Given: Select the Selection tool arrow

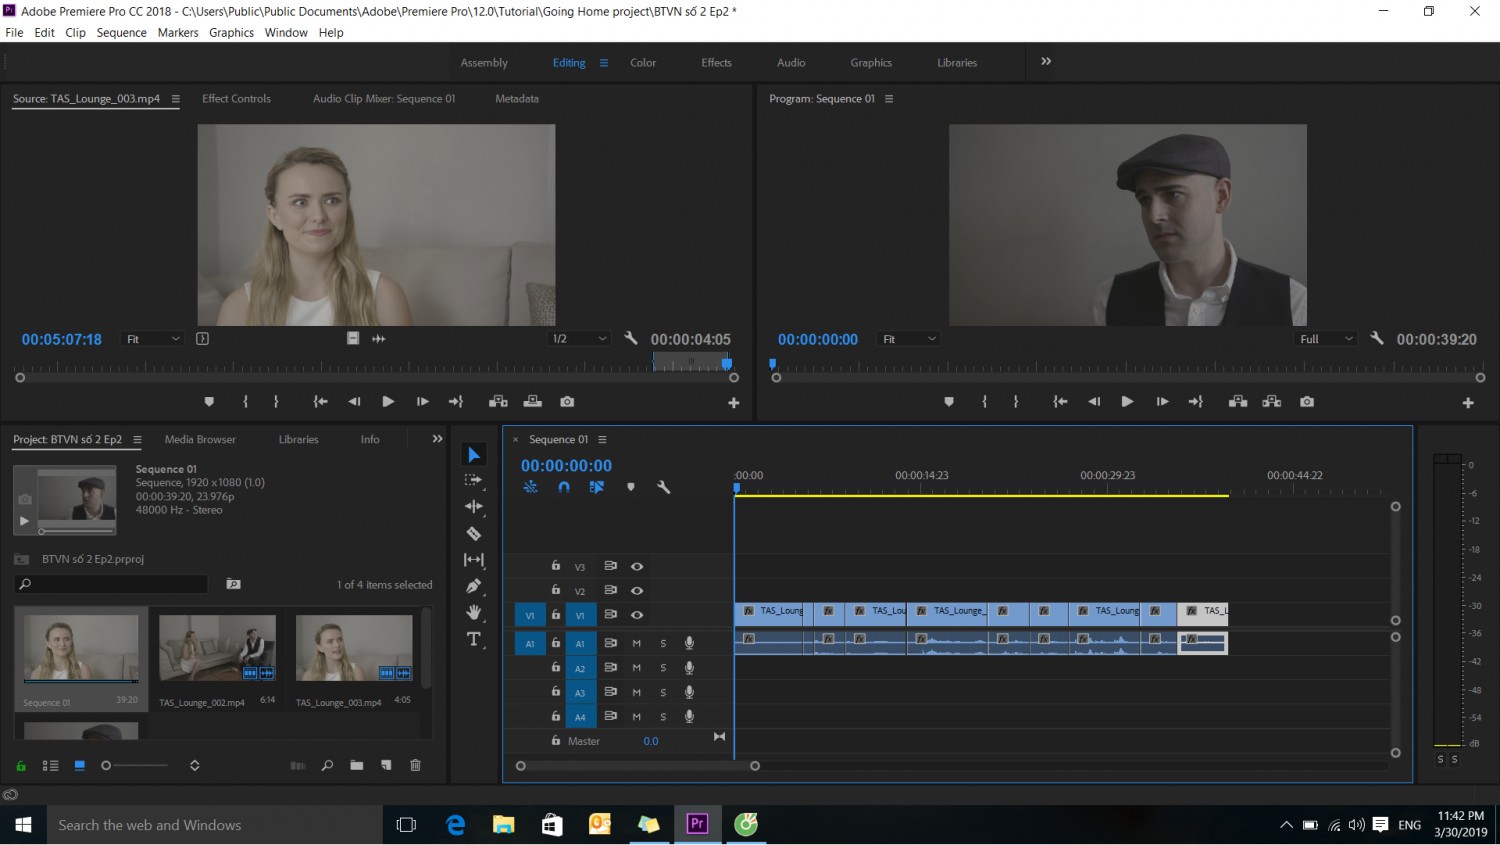Looking at the screenshot, I should (474, 456).
